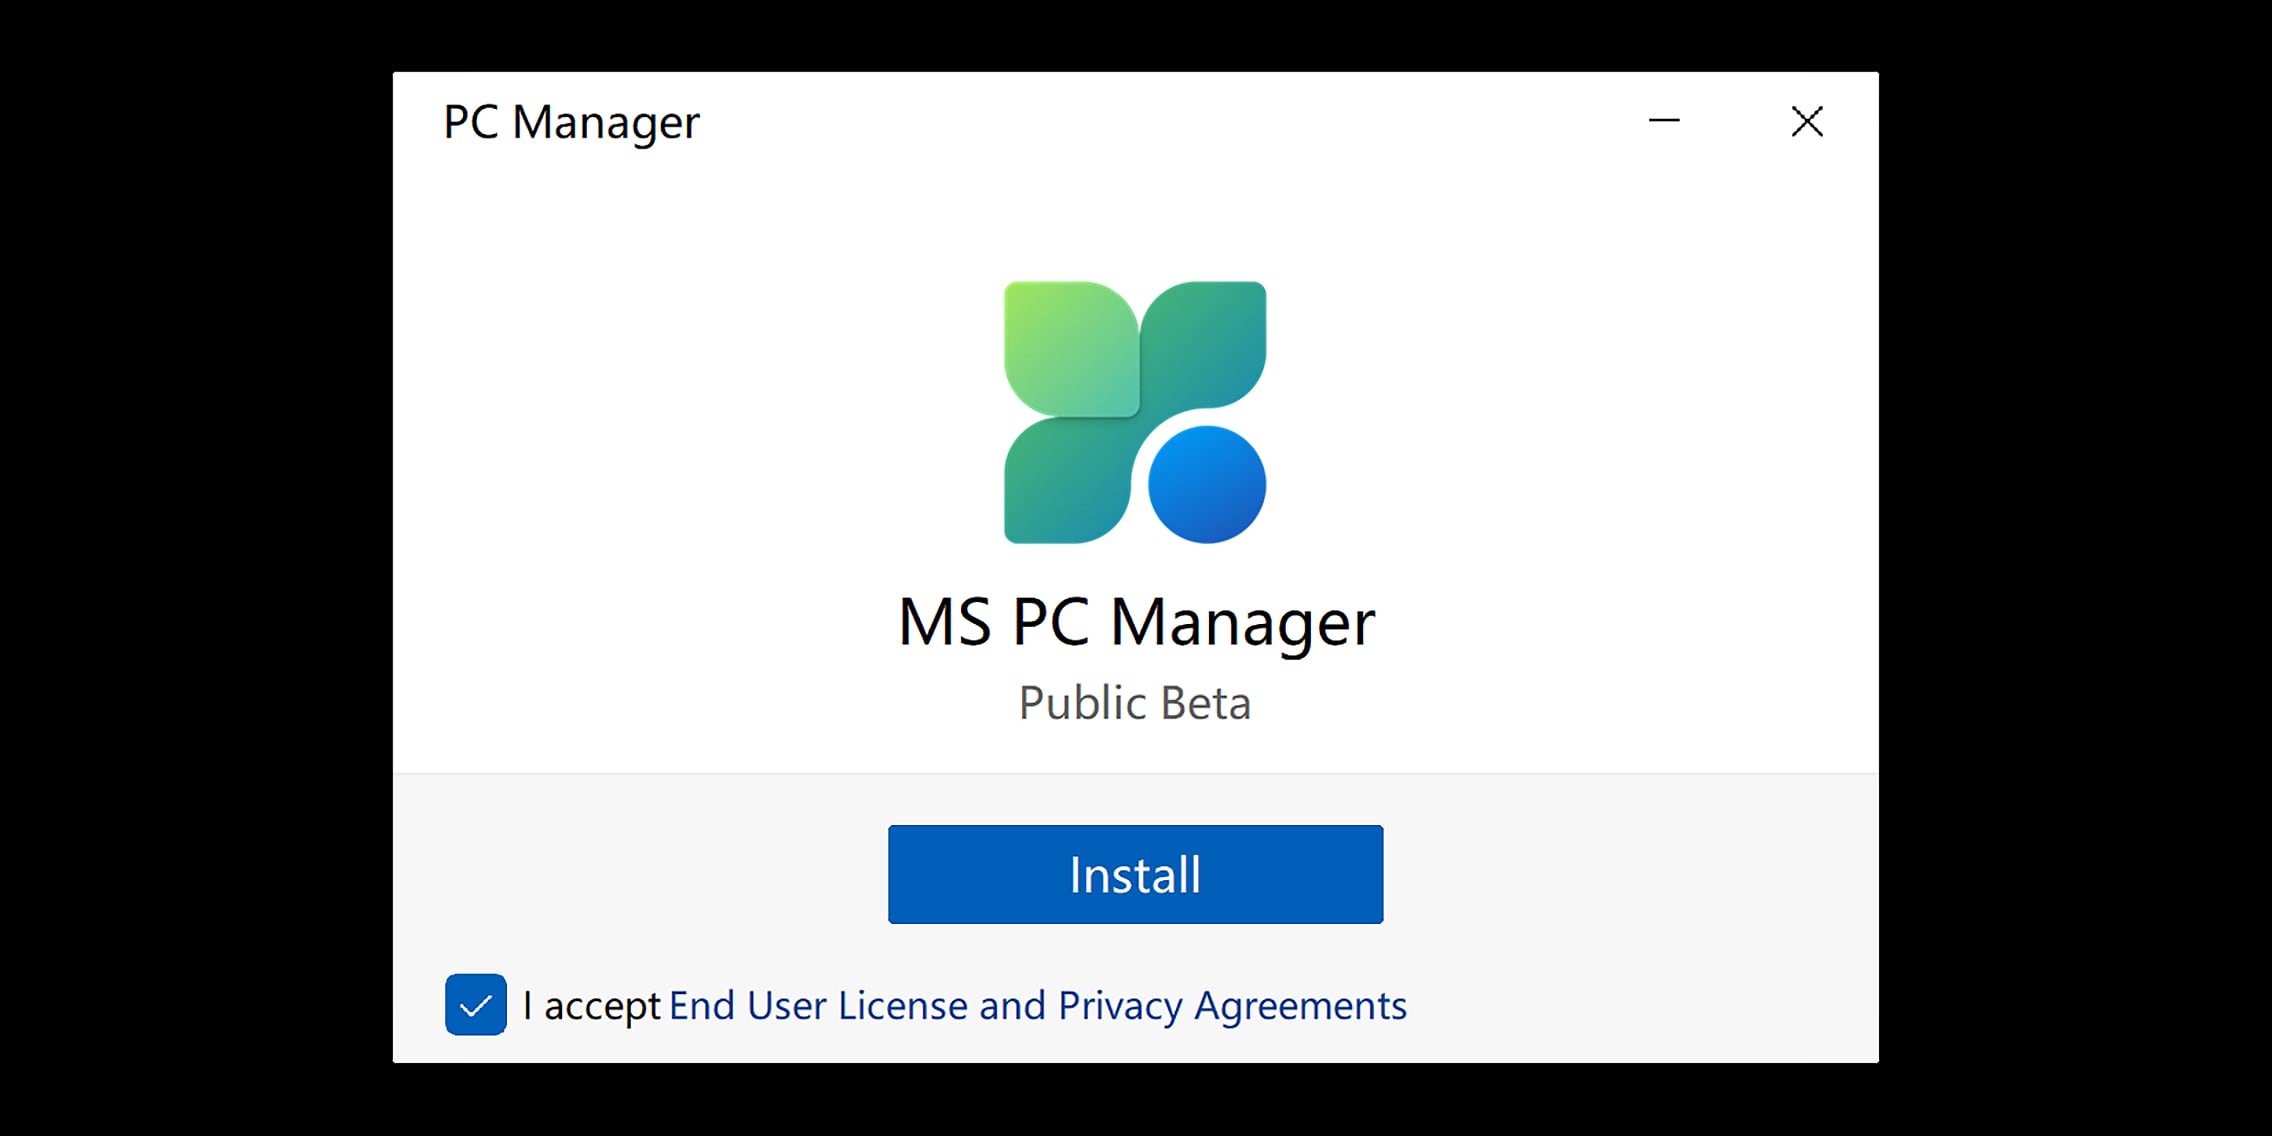Click the Install button
The image size is (2272, 1136).
[1135, 874]
